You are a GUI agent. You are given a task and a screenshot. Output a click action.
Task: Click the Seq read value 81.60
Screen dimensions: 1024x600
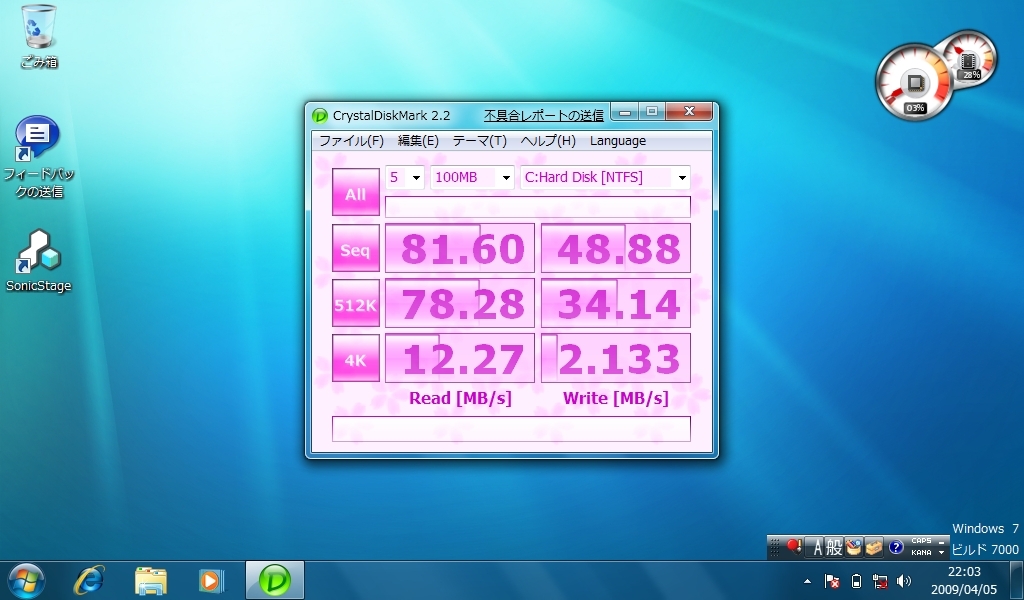tap(460, 248)
